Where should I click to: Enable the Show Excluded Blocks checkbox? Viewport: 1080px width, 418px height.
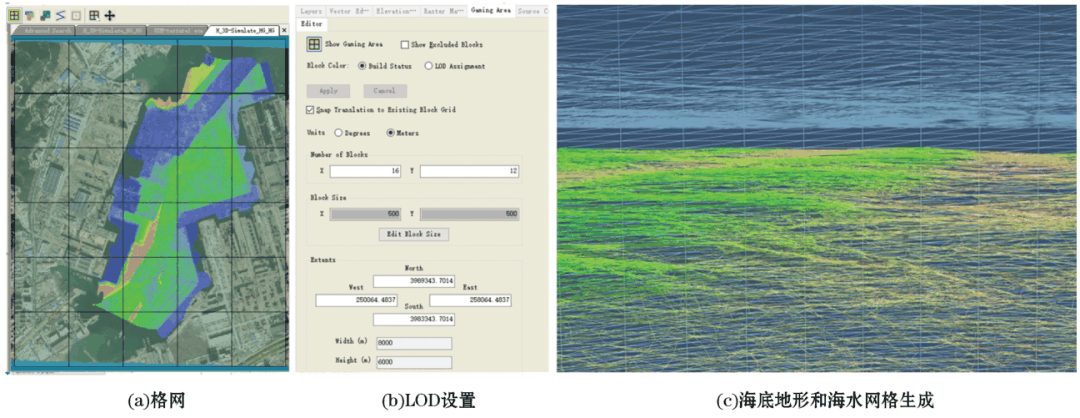[x=404, y=45]
